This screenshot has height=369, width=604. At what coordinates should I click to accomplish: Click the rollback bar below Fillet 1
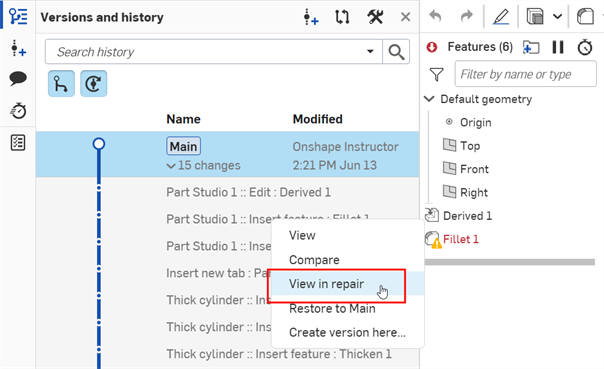click(x=510, y=262)
